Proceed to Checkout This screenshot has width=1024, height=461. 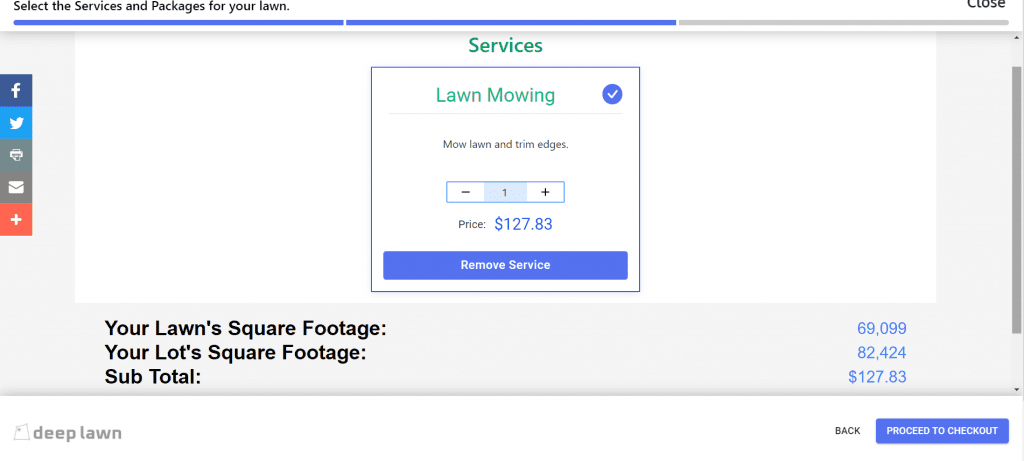tap(942, 431)
